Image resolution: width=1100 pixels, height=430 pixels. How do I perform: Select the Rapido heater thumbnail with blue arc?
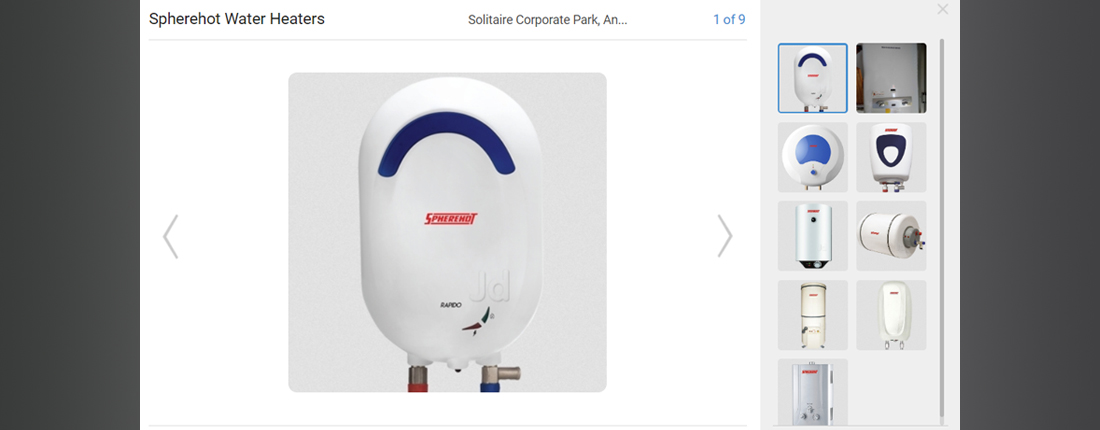(x=812, y=78)
